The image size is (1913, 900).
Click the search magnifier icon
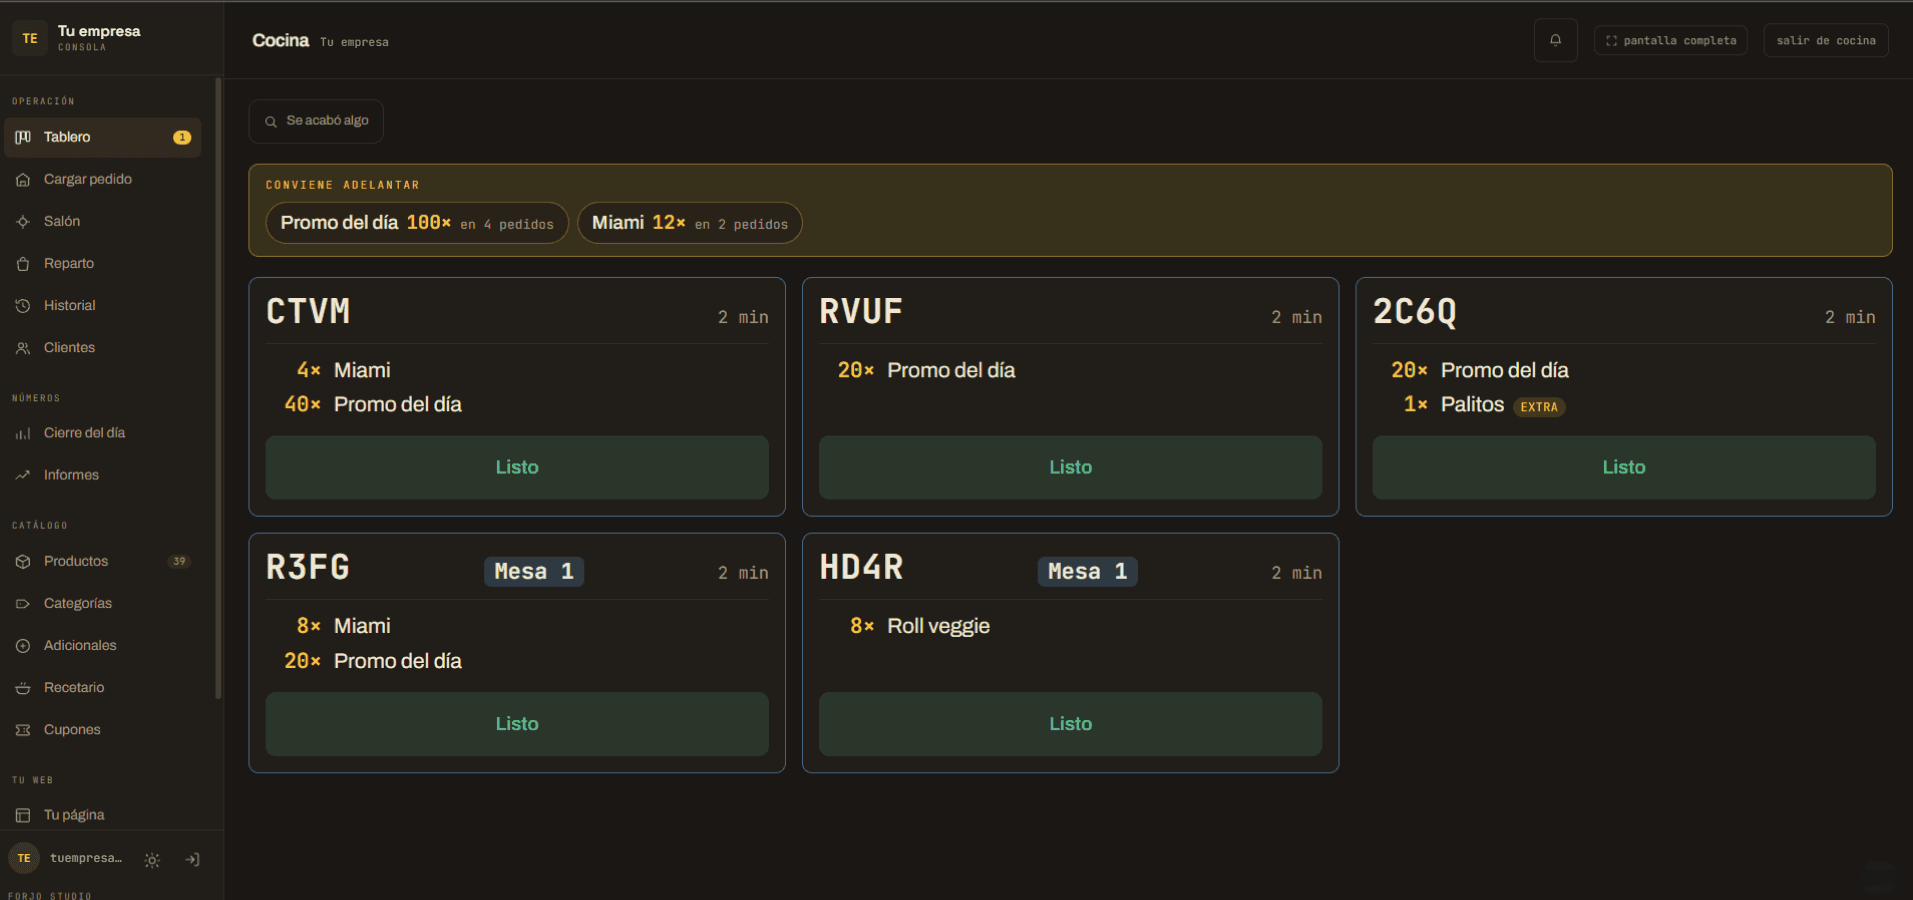click(x=271, y=122)
